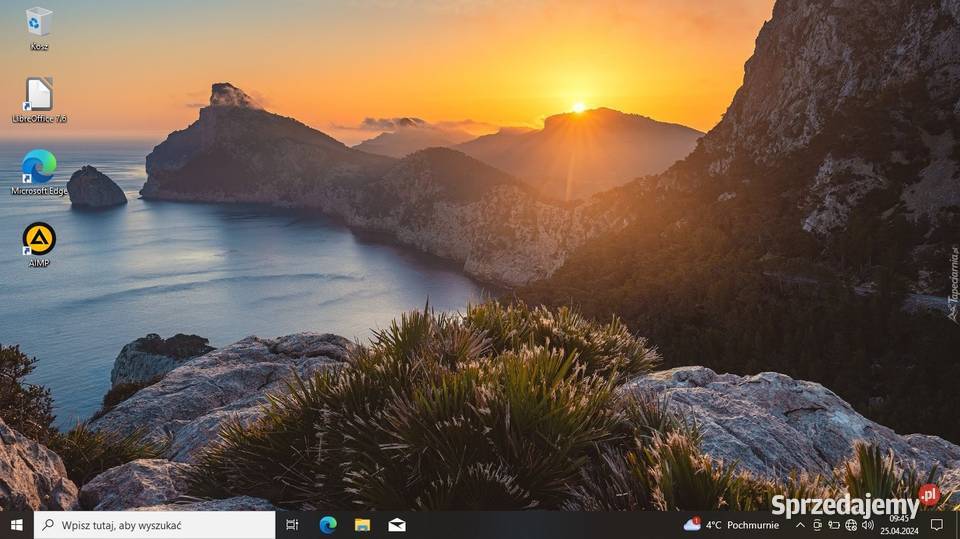Click the taskbar search box

point(154,525)
